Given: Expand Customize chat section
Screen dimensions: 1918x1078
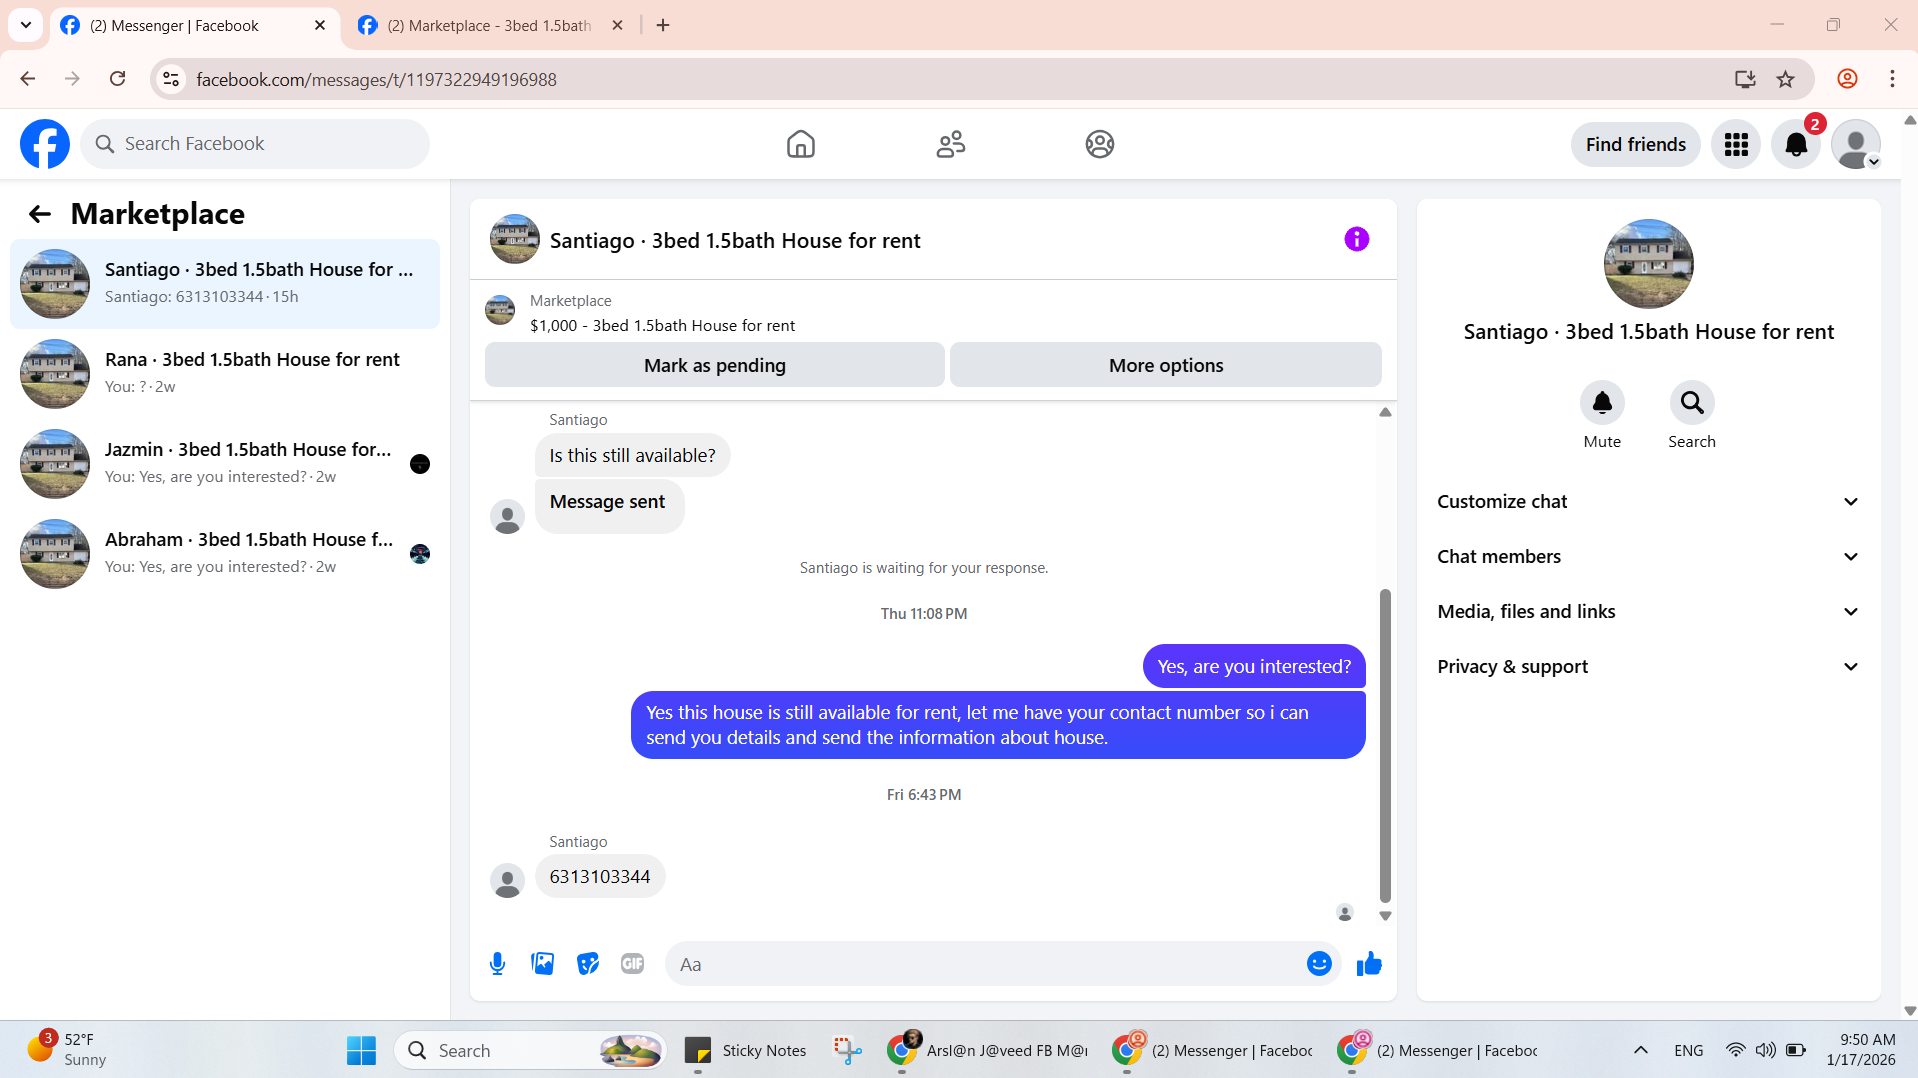Looking at the screenshot, I should click(x=1648, y=502).
